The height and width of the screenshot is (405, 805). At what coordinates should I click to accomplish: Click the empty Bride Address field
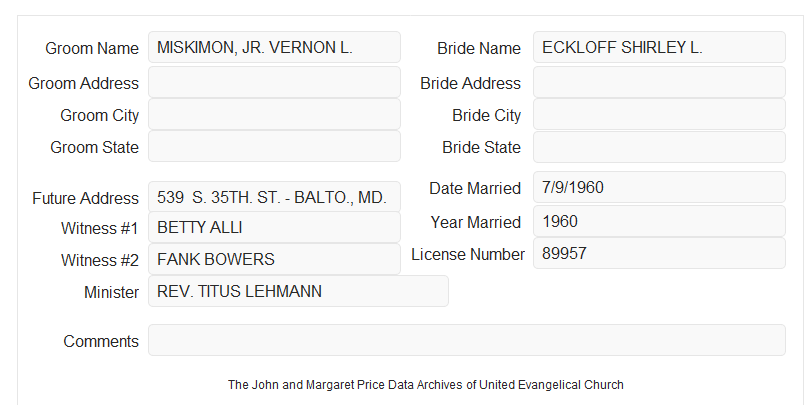tap(659, 82)
